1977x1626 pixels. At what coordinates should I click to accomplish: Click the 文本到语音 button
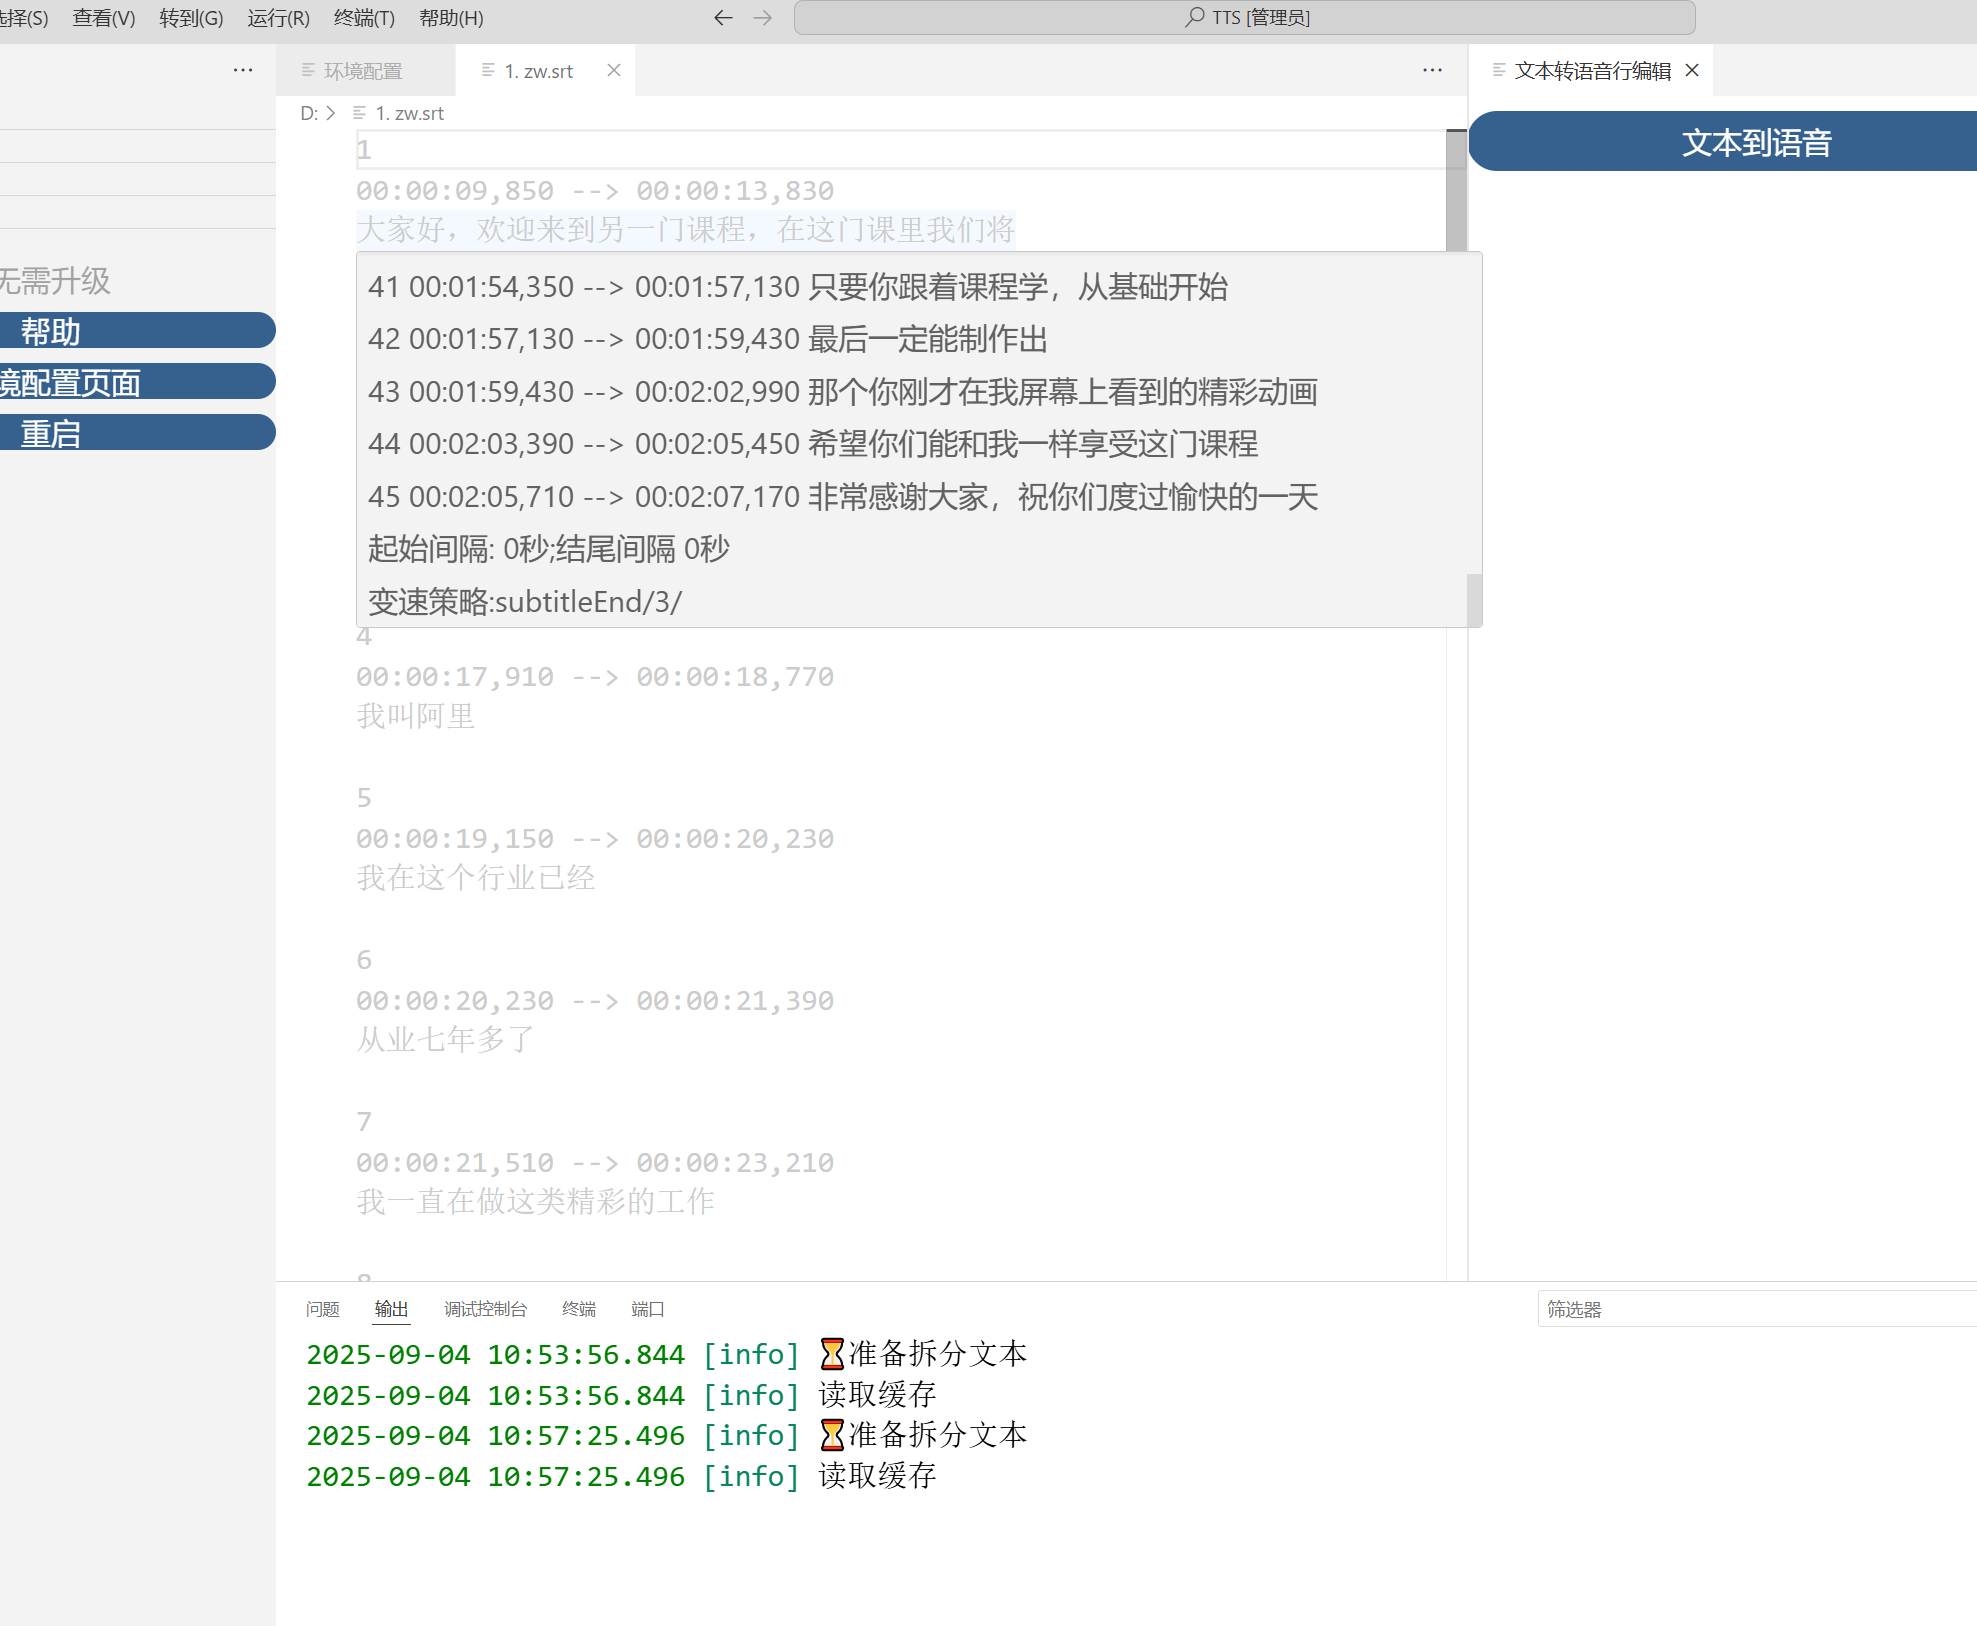pyautogui.click(x=1754, y=142)
